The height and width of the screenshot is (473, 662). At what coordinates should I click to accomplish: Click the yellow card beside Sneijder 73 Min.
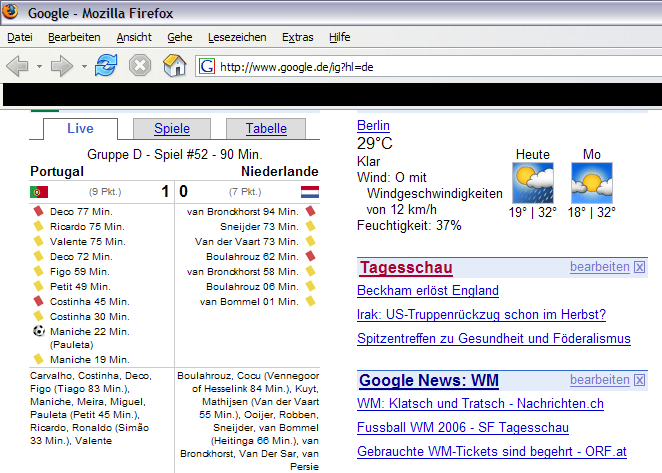tap(311, 226)
